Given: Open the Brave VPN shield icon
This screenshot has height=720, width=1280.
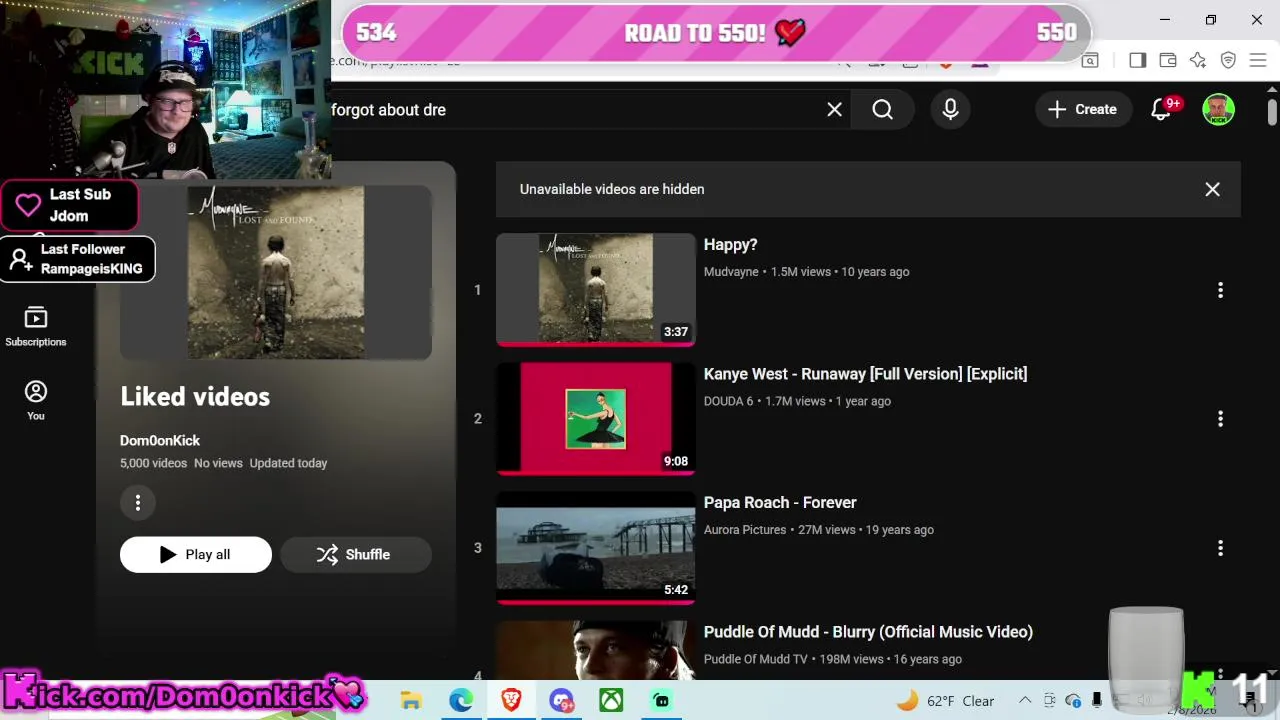Looking at the screenshot, I should coord(1229,61).
